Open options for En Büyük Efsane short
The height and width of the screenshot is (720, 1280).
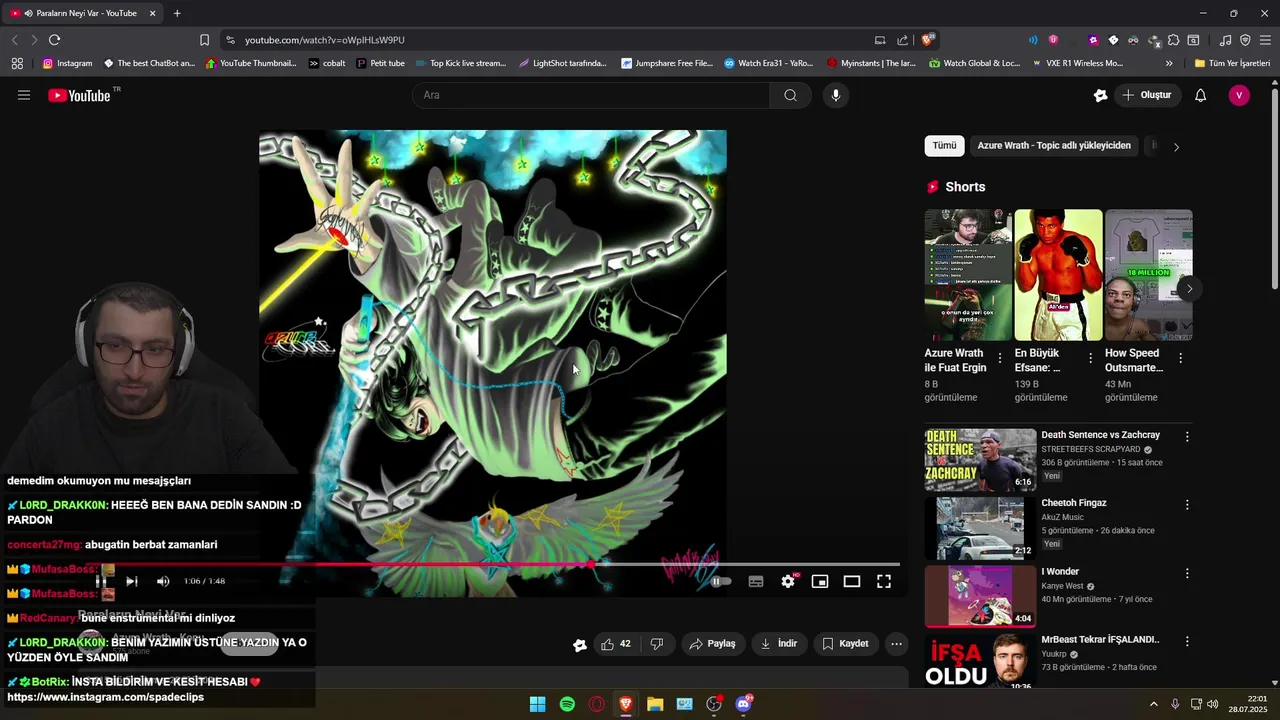(x=1090, y=358)
